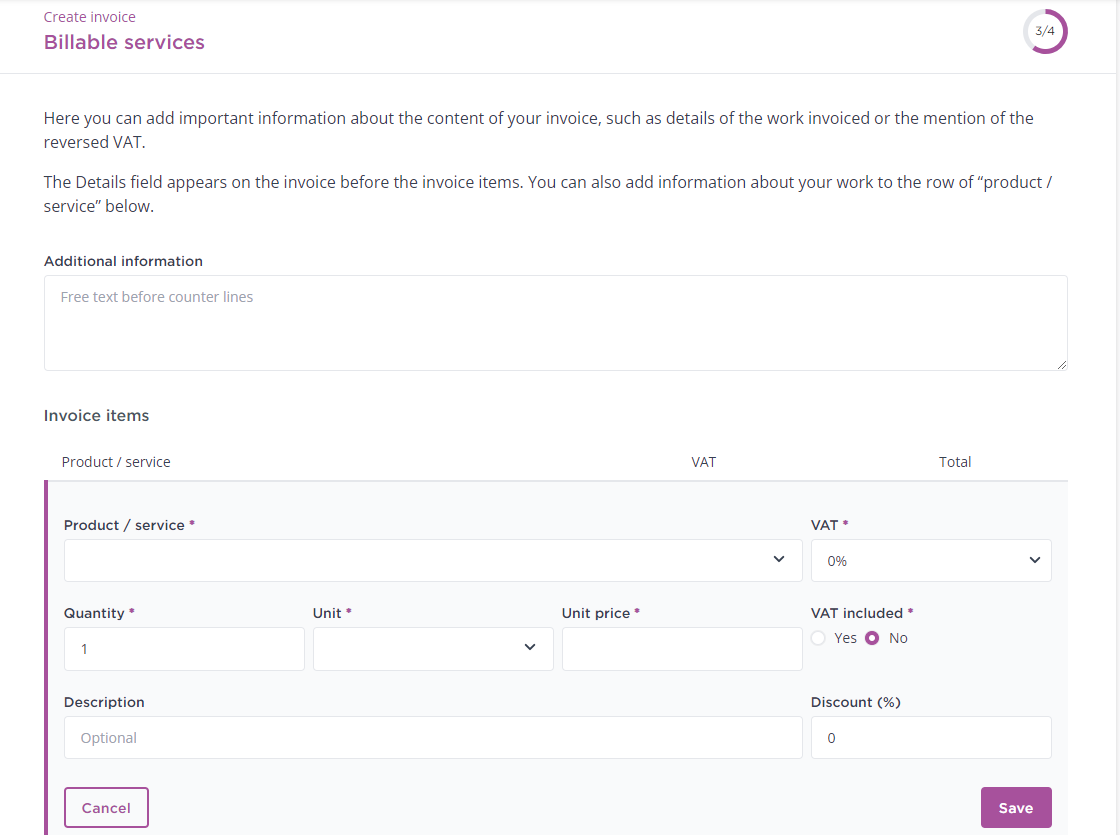The width and height of the screenshot is (1120, 835).
Task: Click the Product / service column header
Action: 116,461
